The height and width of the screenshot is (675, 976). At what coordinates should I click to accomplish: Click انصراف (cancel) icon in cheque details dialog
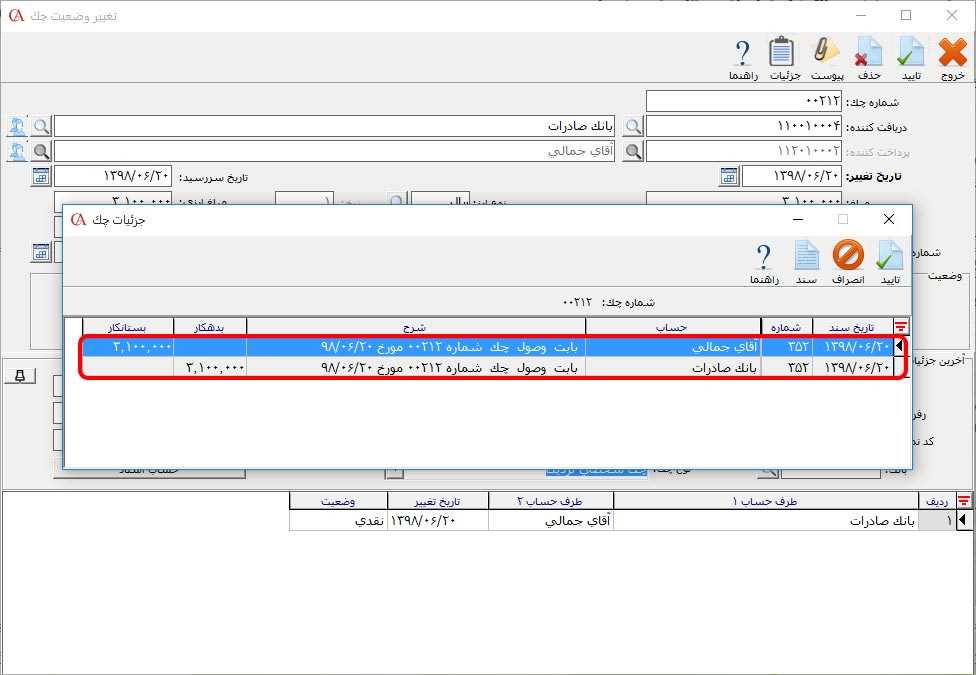click(847, 262)
